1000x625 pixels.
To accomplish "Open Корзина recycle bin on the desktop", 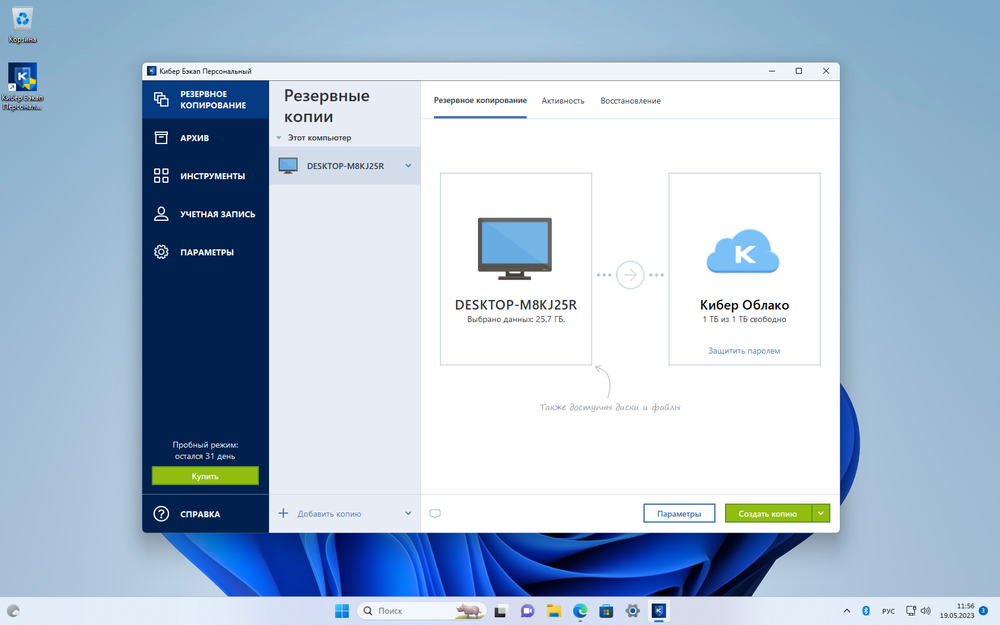I will [x=22, y=25].
